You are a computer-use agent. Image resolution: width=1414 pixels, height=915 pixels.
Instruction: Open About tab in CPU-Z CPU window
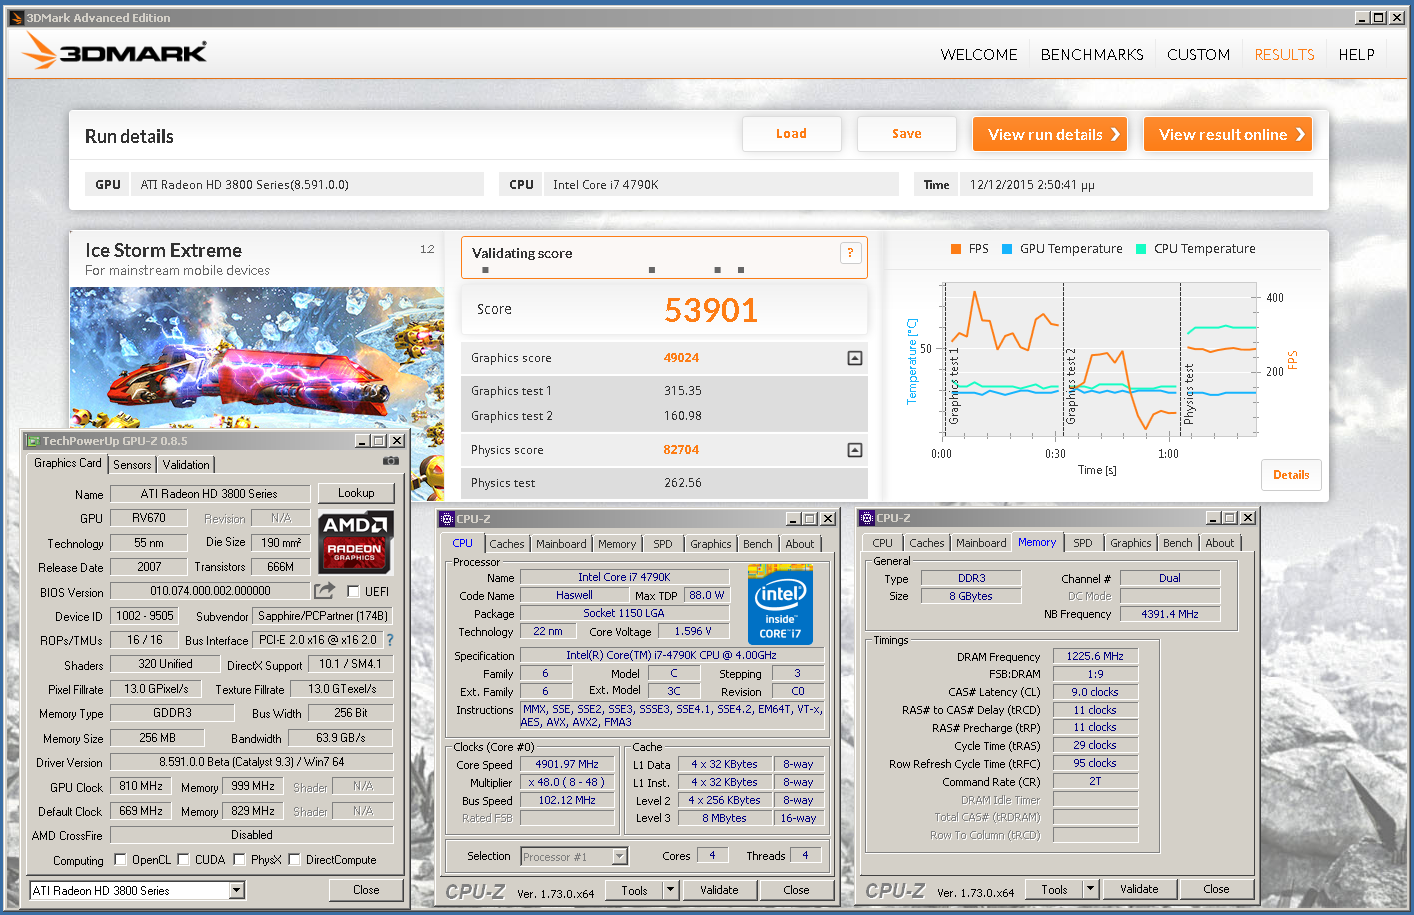pyautogui.click(x=800, y=544)
